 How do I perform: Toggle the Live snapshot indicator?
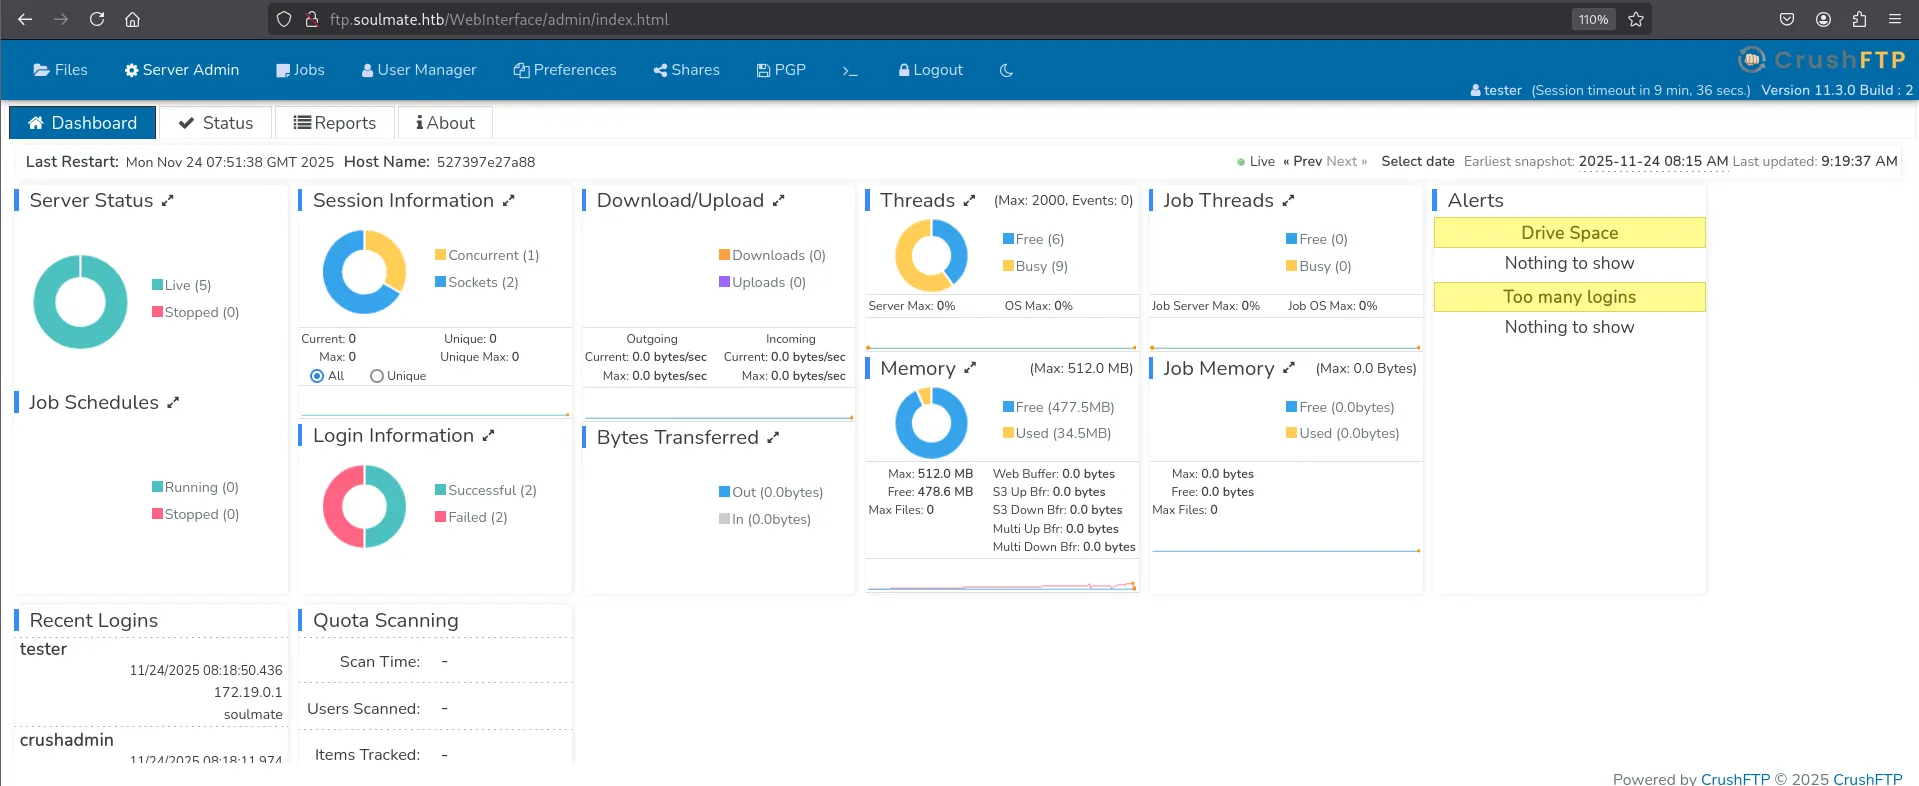1256,161
